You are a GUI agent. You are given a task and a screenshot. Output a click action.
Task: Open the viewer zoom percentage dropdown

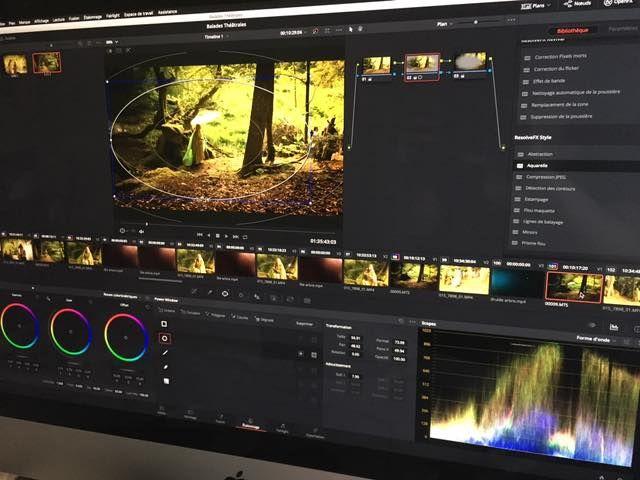(112, 42)
